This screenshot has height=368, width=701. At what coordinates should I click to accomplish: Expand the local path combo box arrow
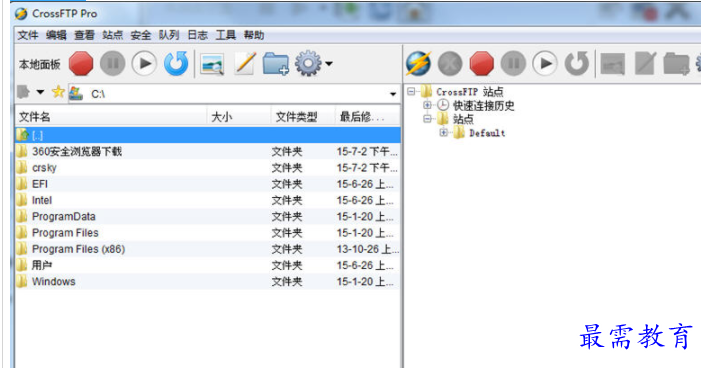[x=393, y=94]
